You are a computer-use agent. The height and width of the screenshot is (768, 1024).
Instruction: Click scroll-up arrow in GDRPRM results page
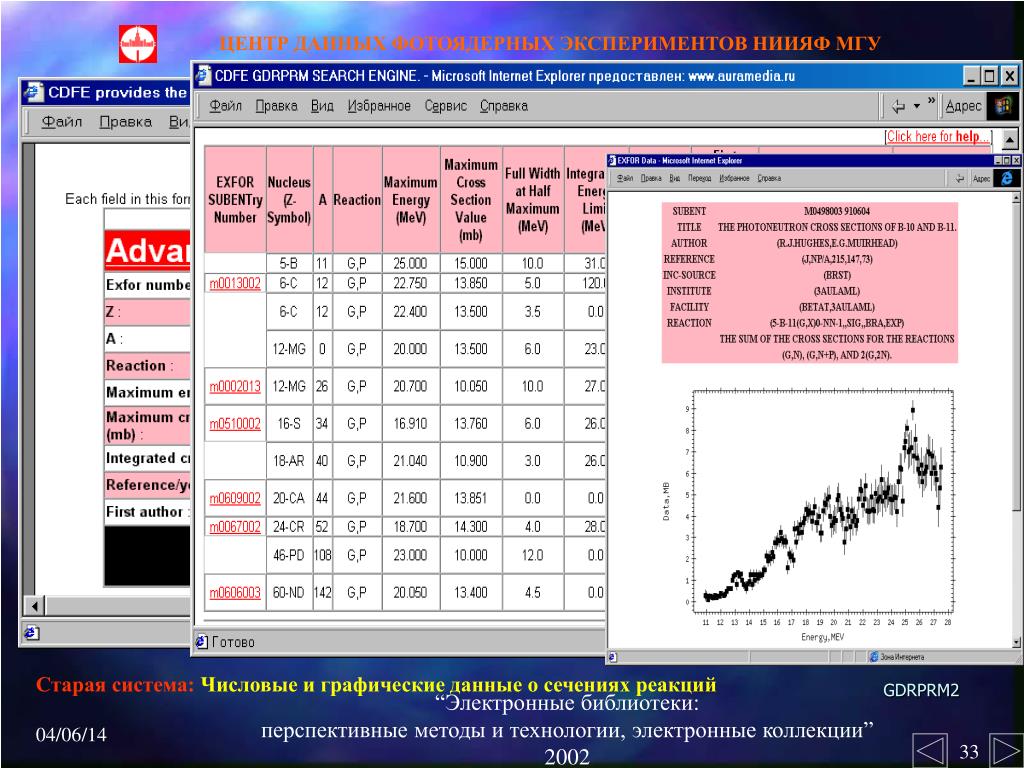(1010, 139)
